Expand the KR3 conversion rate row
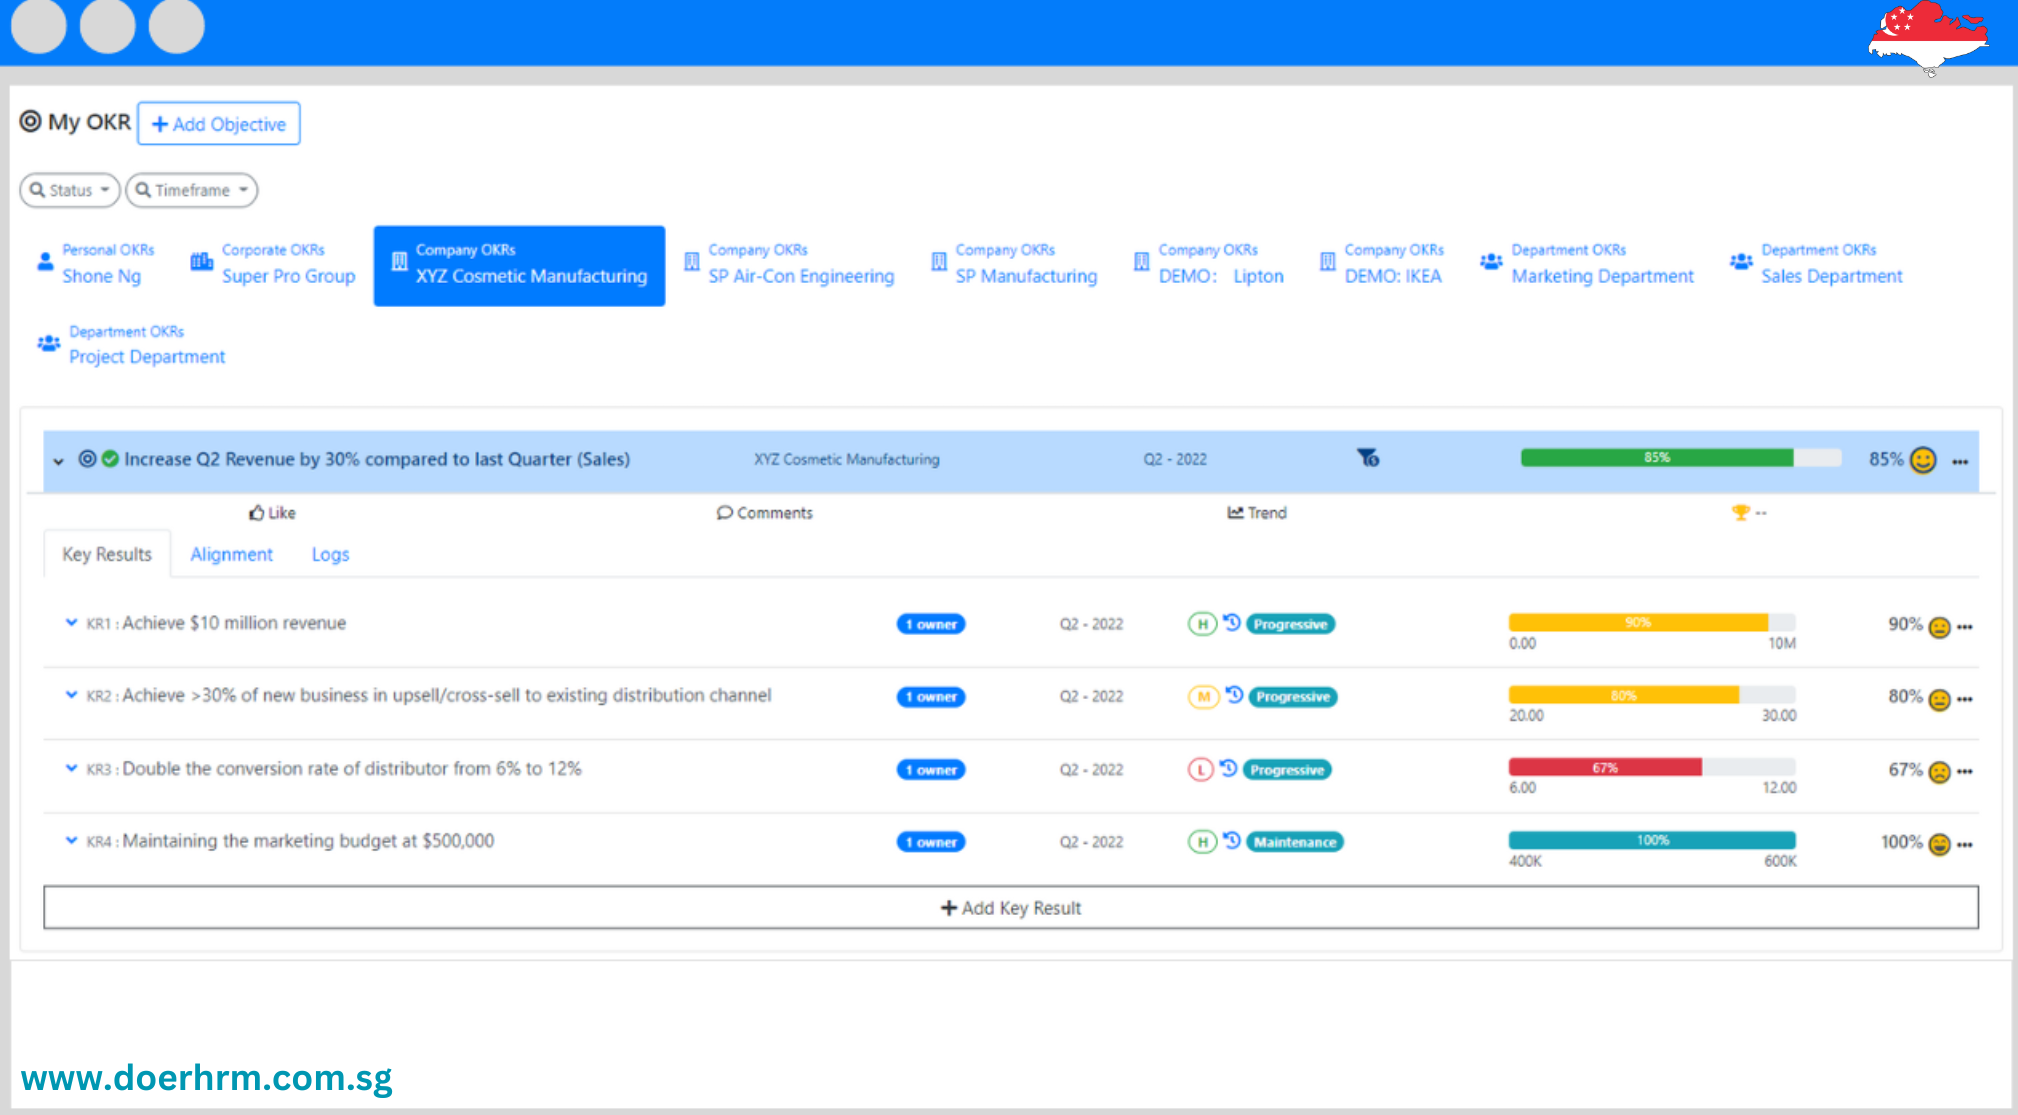Viewport: 2018px width, 1115px height. click(71, 768)
